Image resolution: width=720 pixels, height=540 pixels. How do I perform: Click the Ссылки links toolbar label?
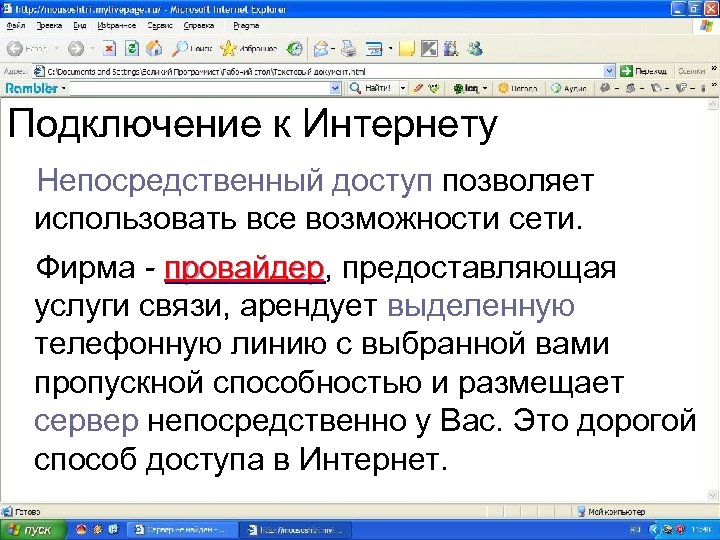coord(691,71)
